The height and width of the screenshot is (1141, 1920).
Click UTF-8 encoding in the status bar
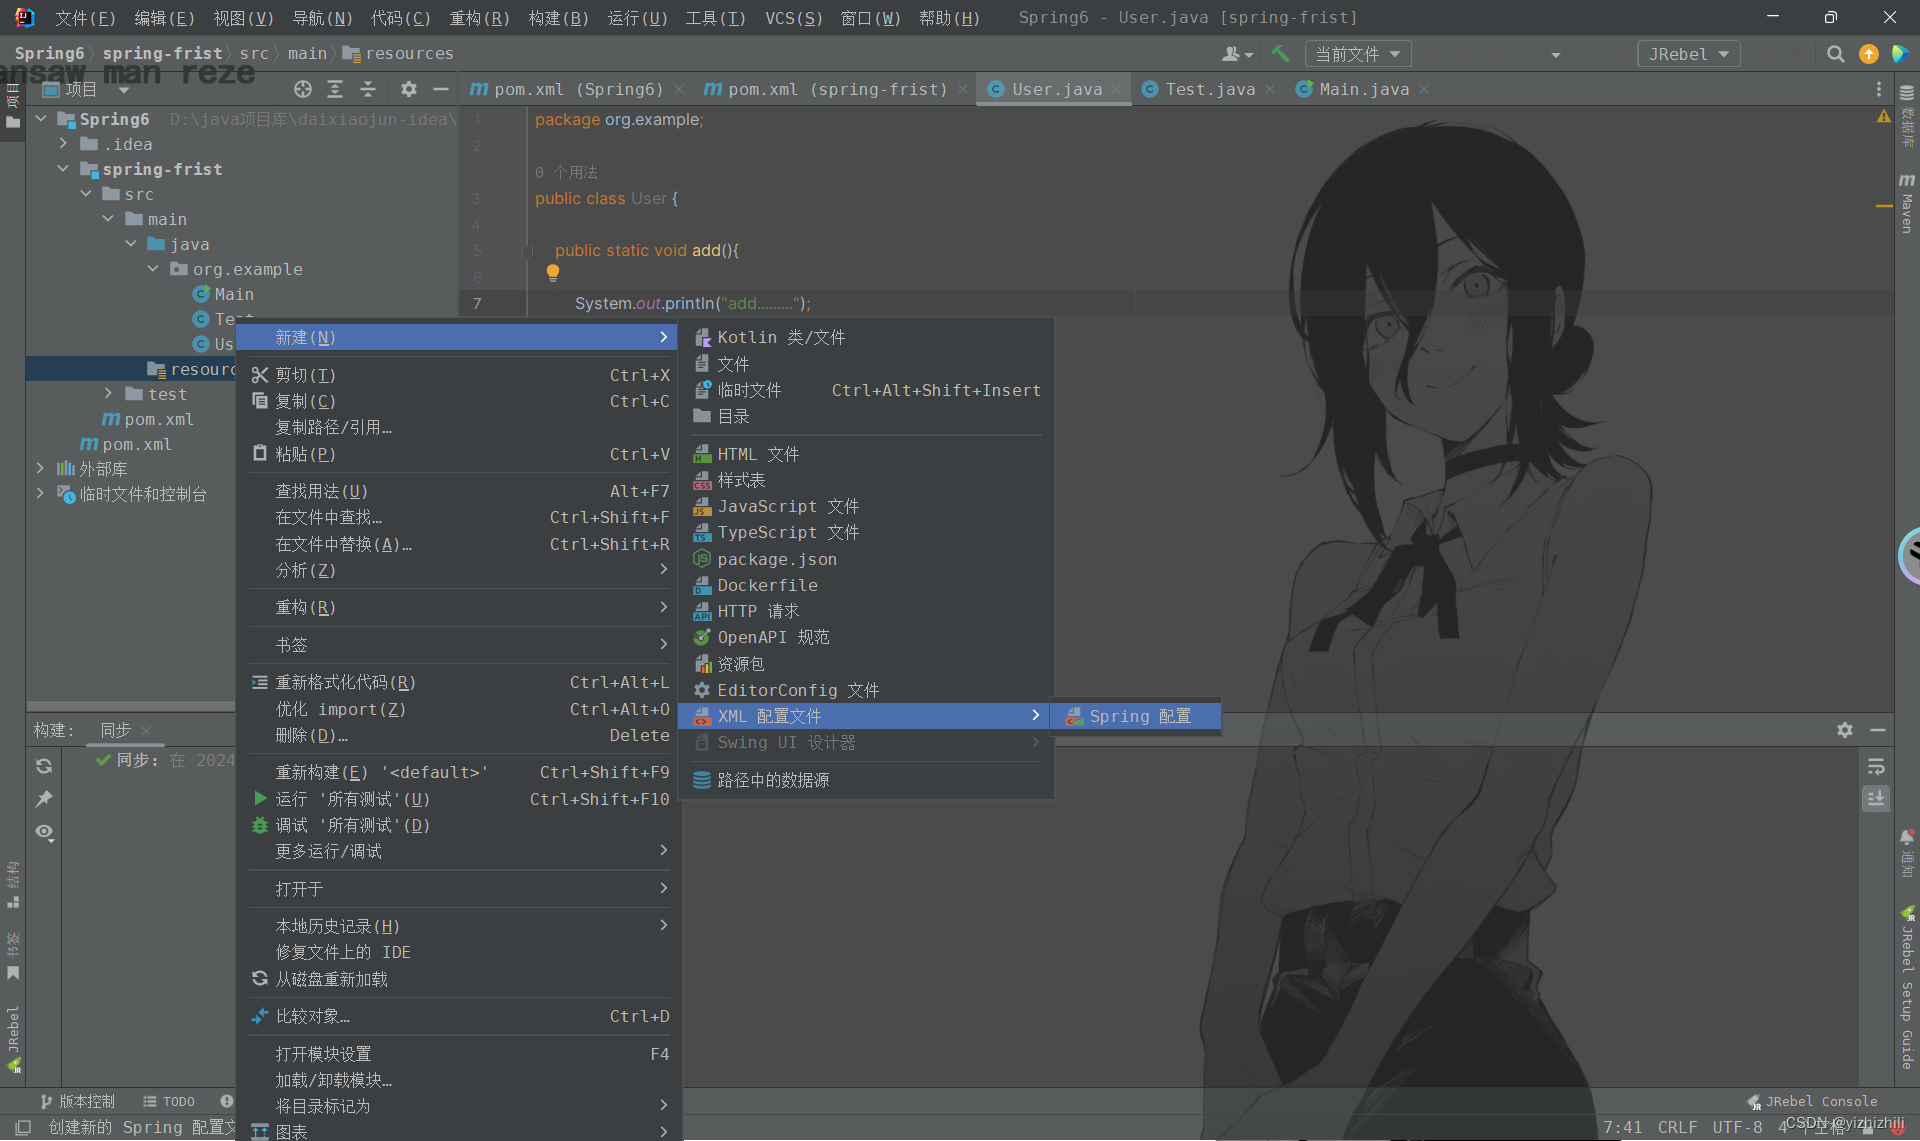click(1737, 1127)
